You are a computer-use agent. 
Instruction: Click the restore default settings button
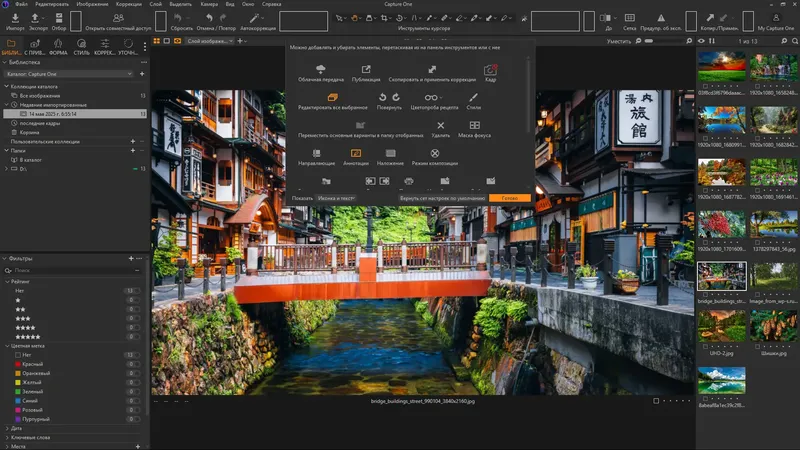[441, 198]
